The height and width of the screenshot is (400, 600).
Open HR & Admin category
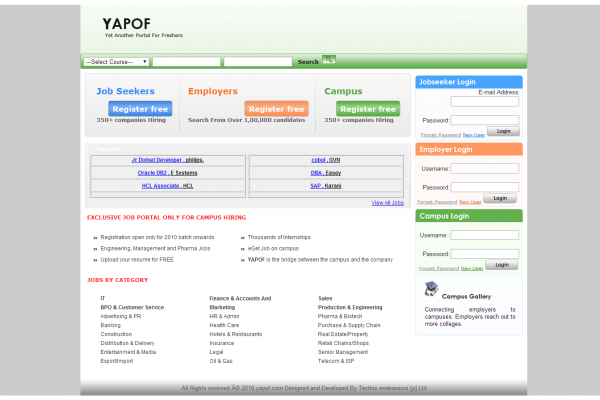tap(224, 317)
